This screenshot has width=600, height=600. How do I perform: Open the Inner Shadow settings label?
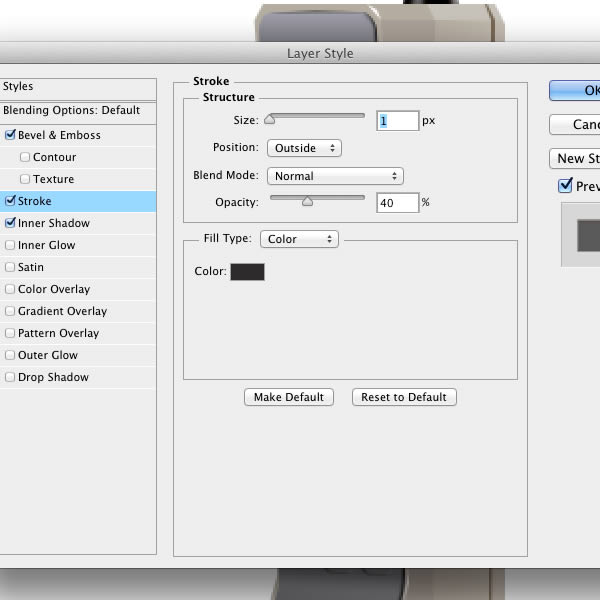[54, 223]
